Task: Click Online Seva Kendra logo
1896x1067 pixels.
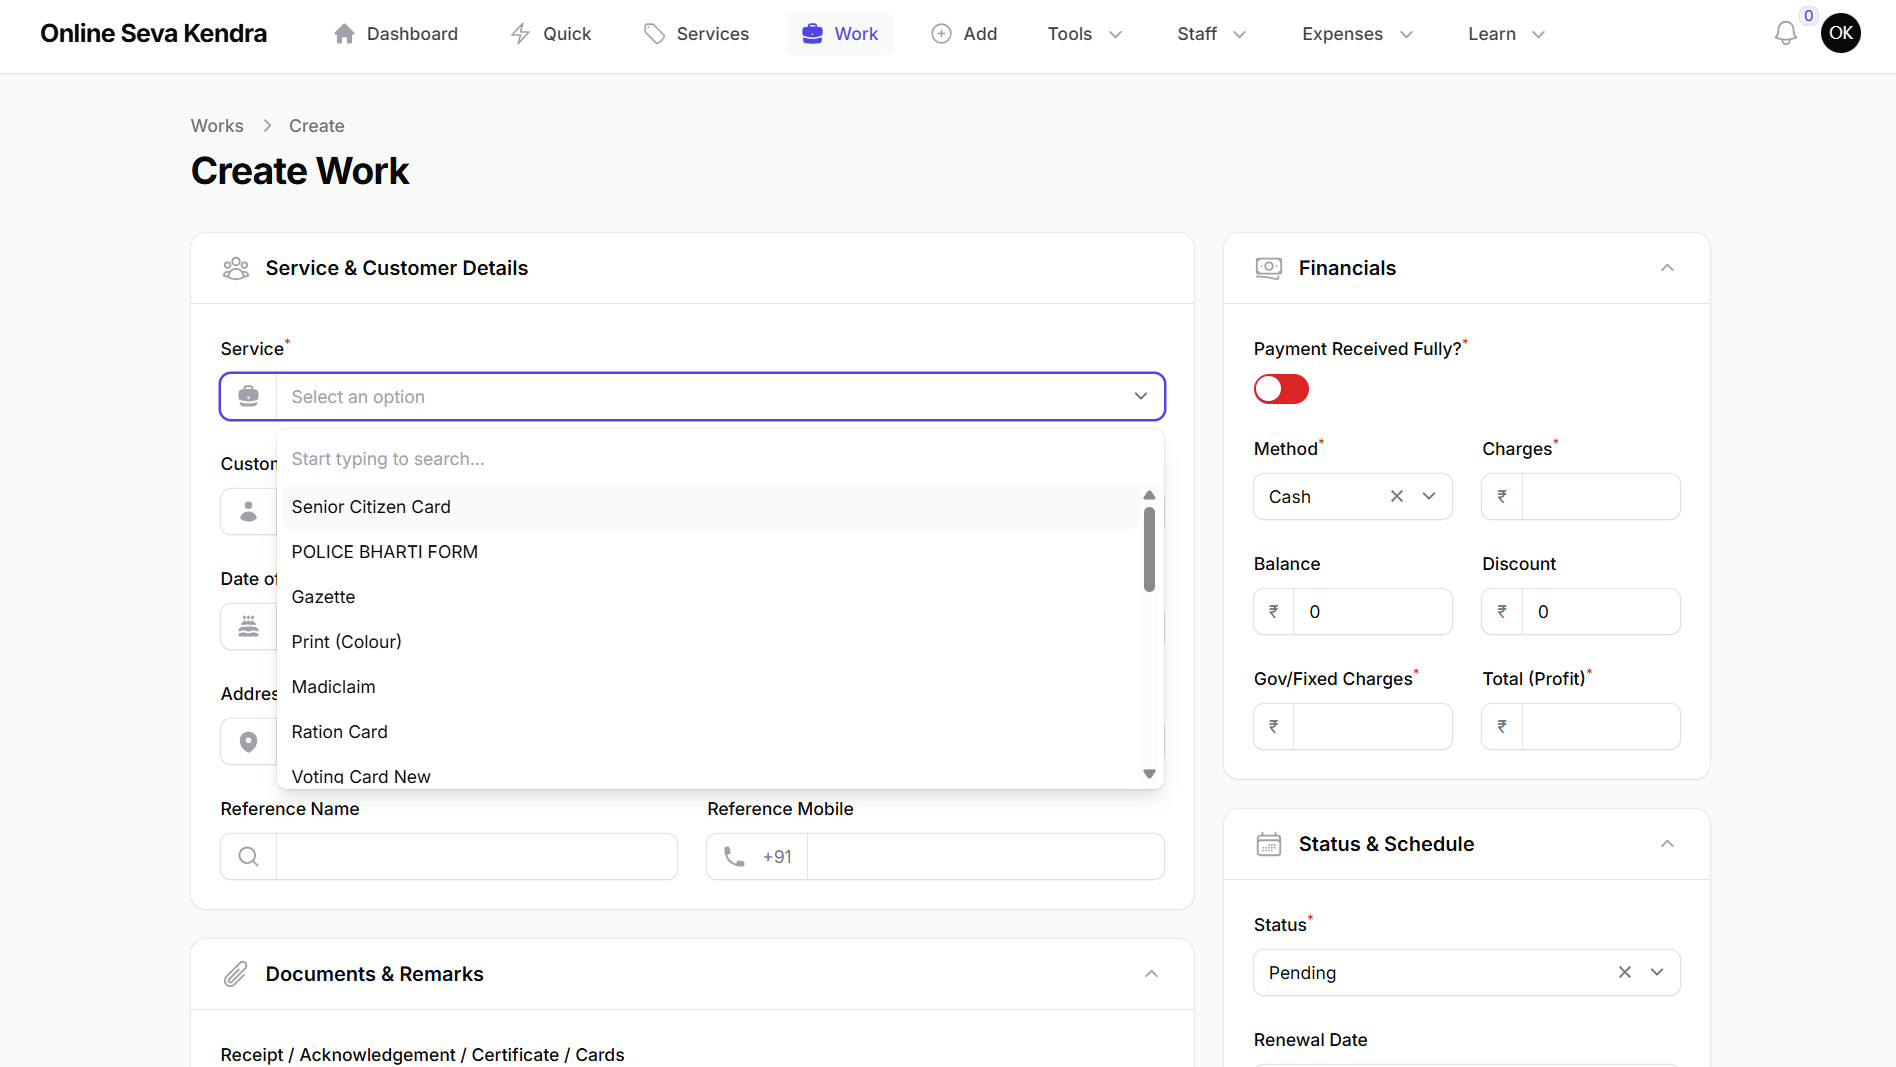Action: pyautogui.click(x=153, y=33)
